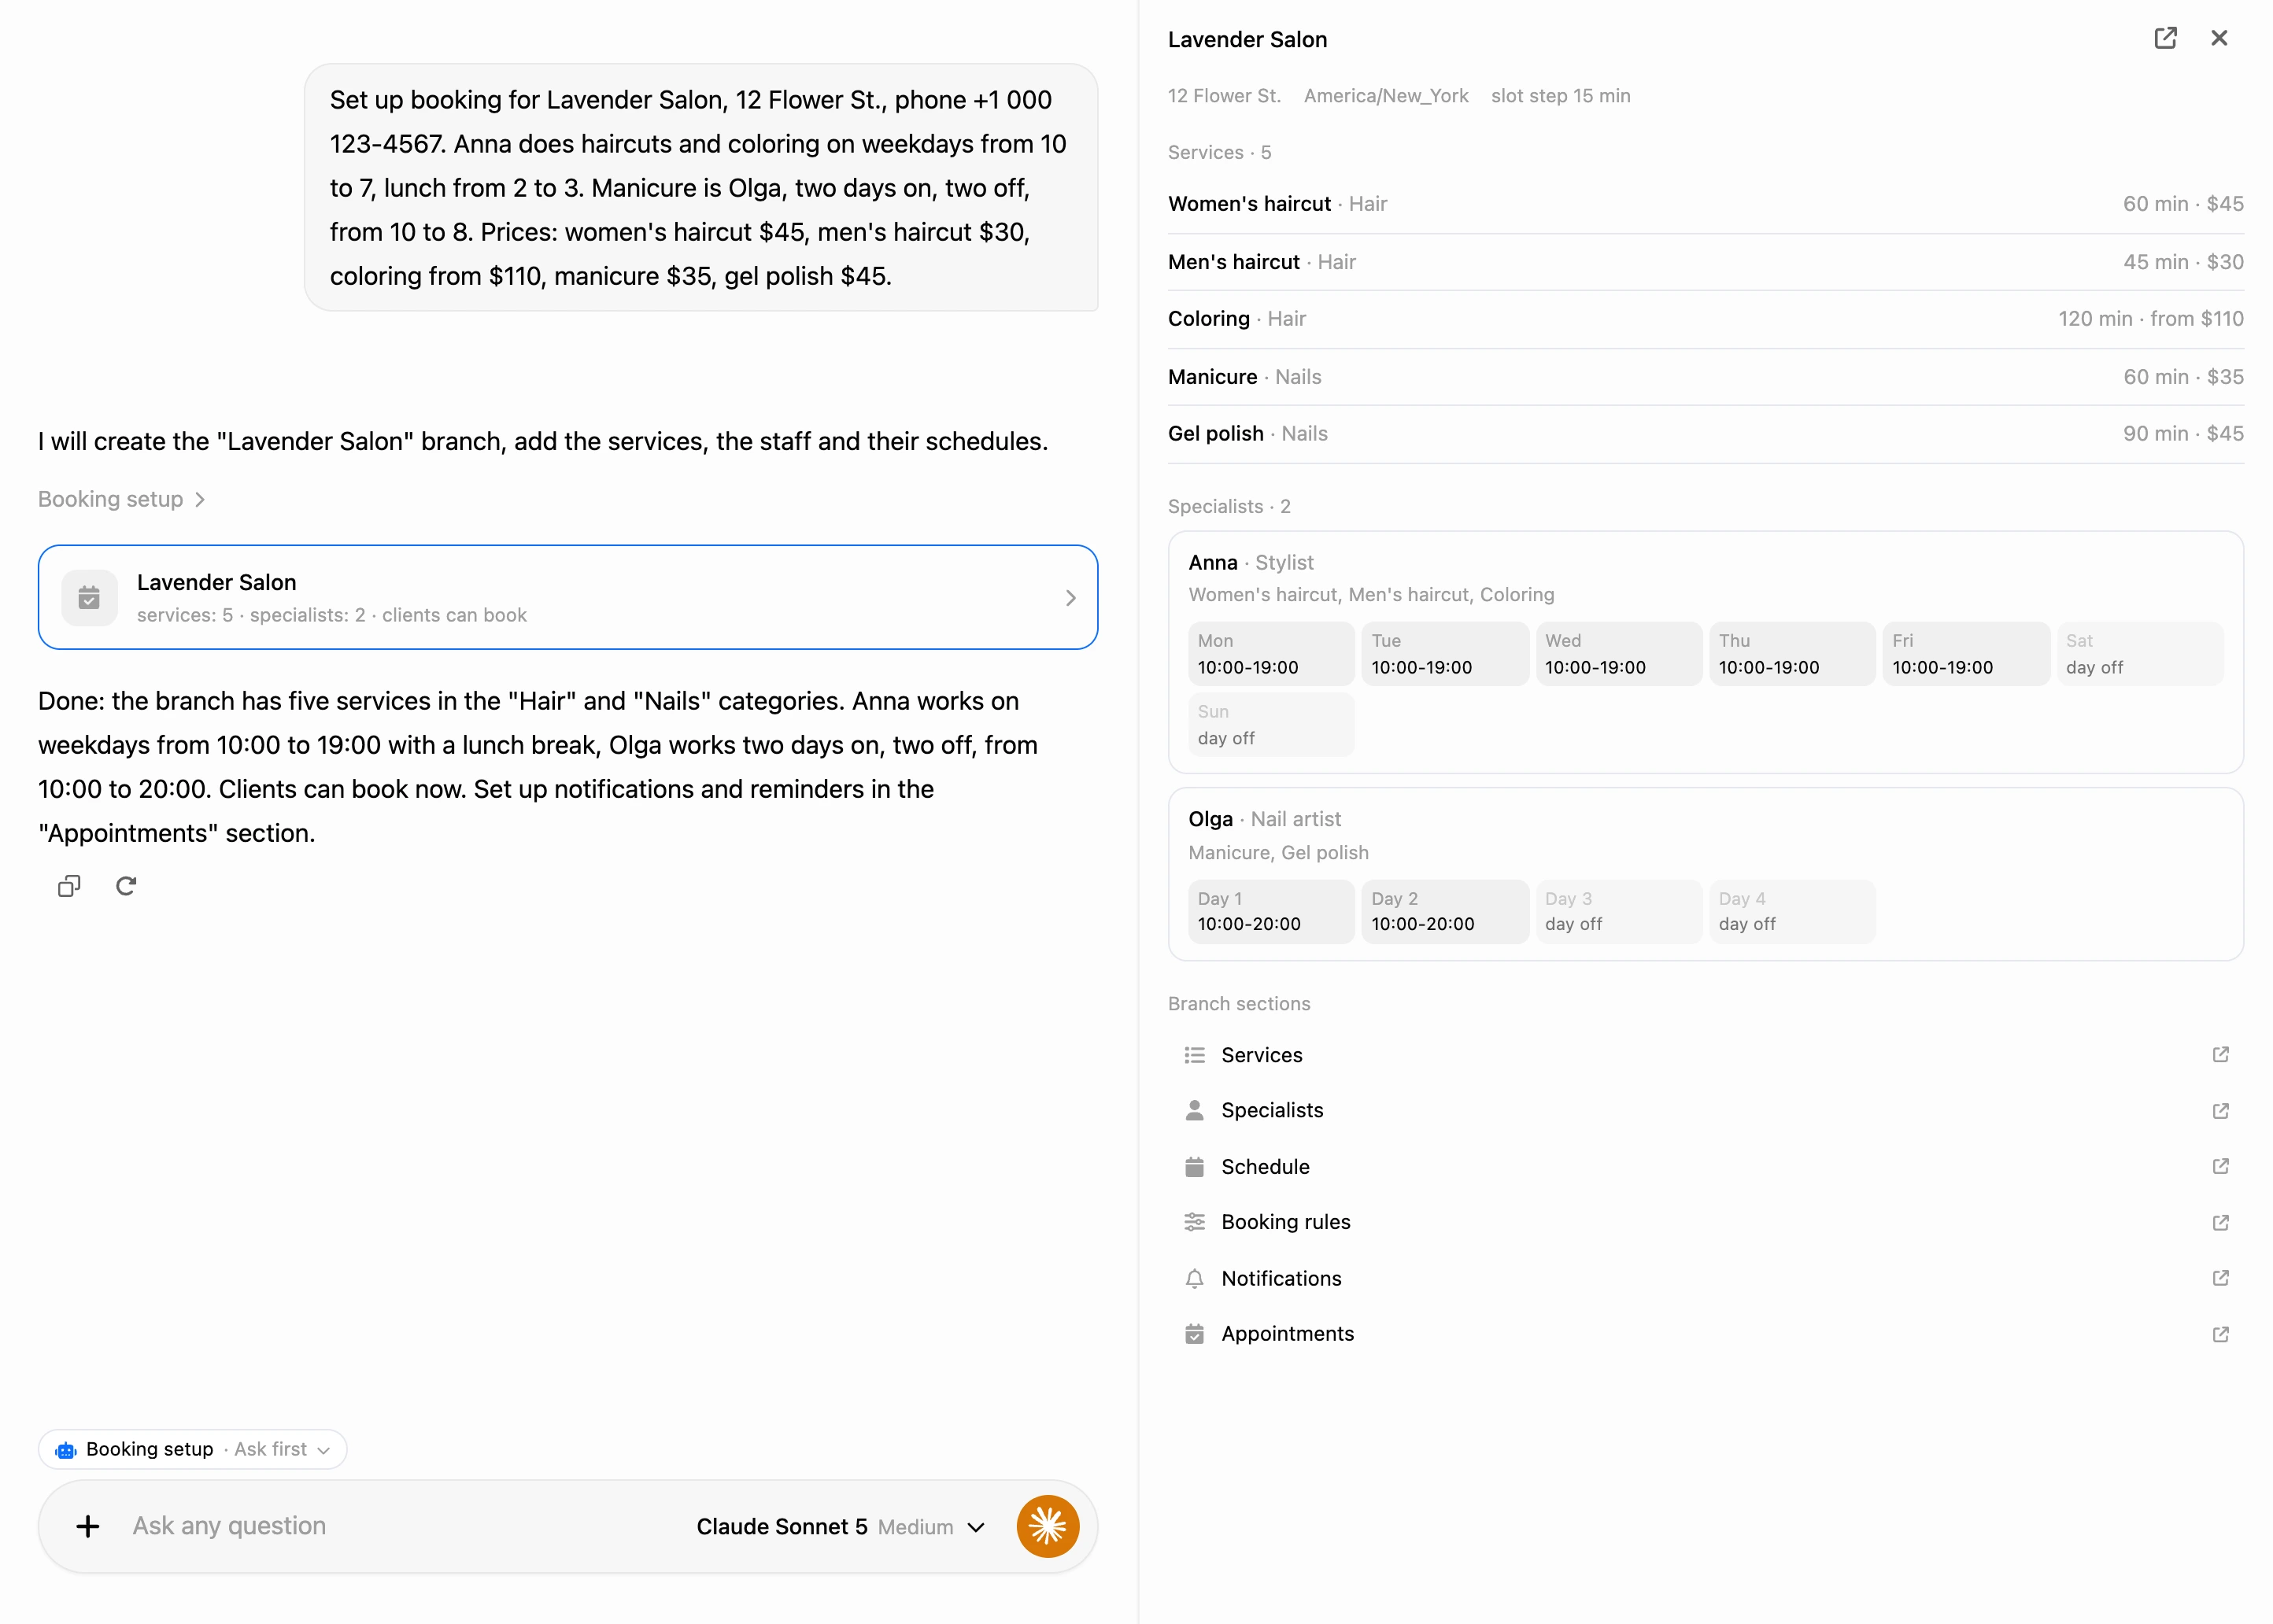Click the calendar icon on Lavender Salon card
2273x1624 pixels.
[89, 598]
